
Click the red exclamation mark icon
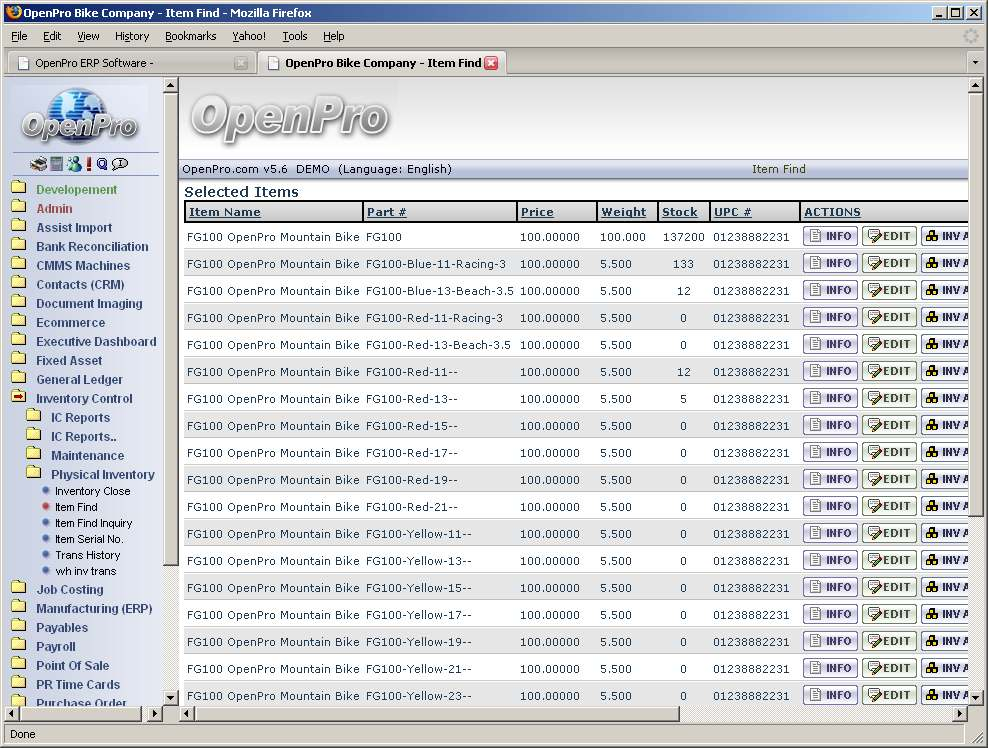pyautogui.click(x=89, y=164)
